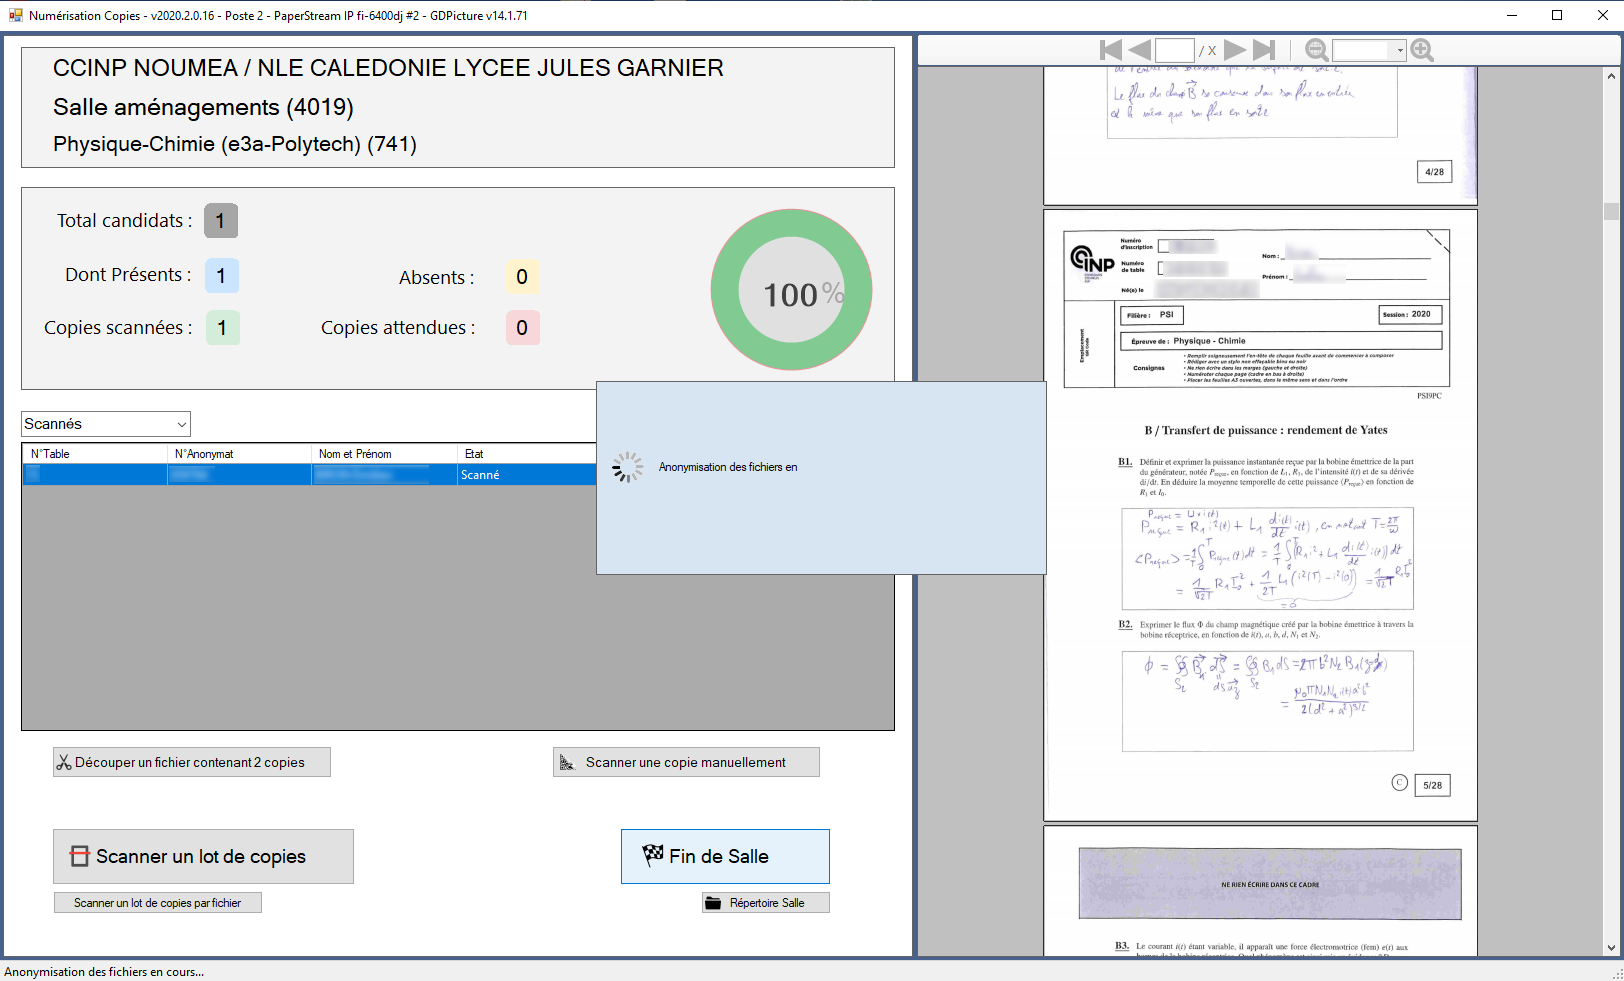Zoom in the document preview
Screen dimensions: 1624x981
point(1422,50)
